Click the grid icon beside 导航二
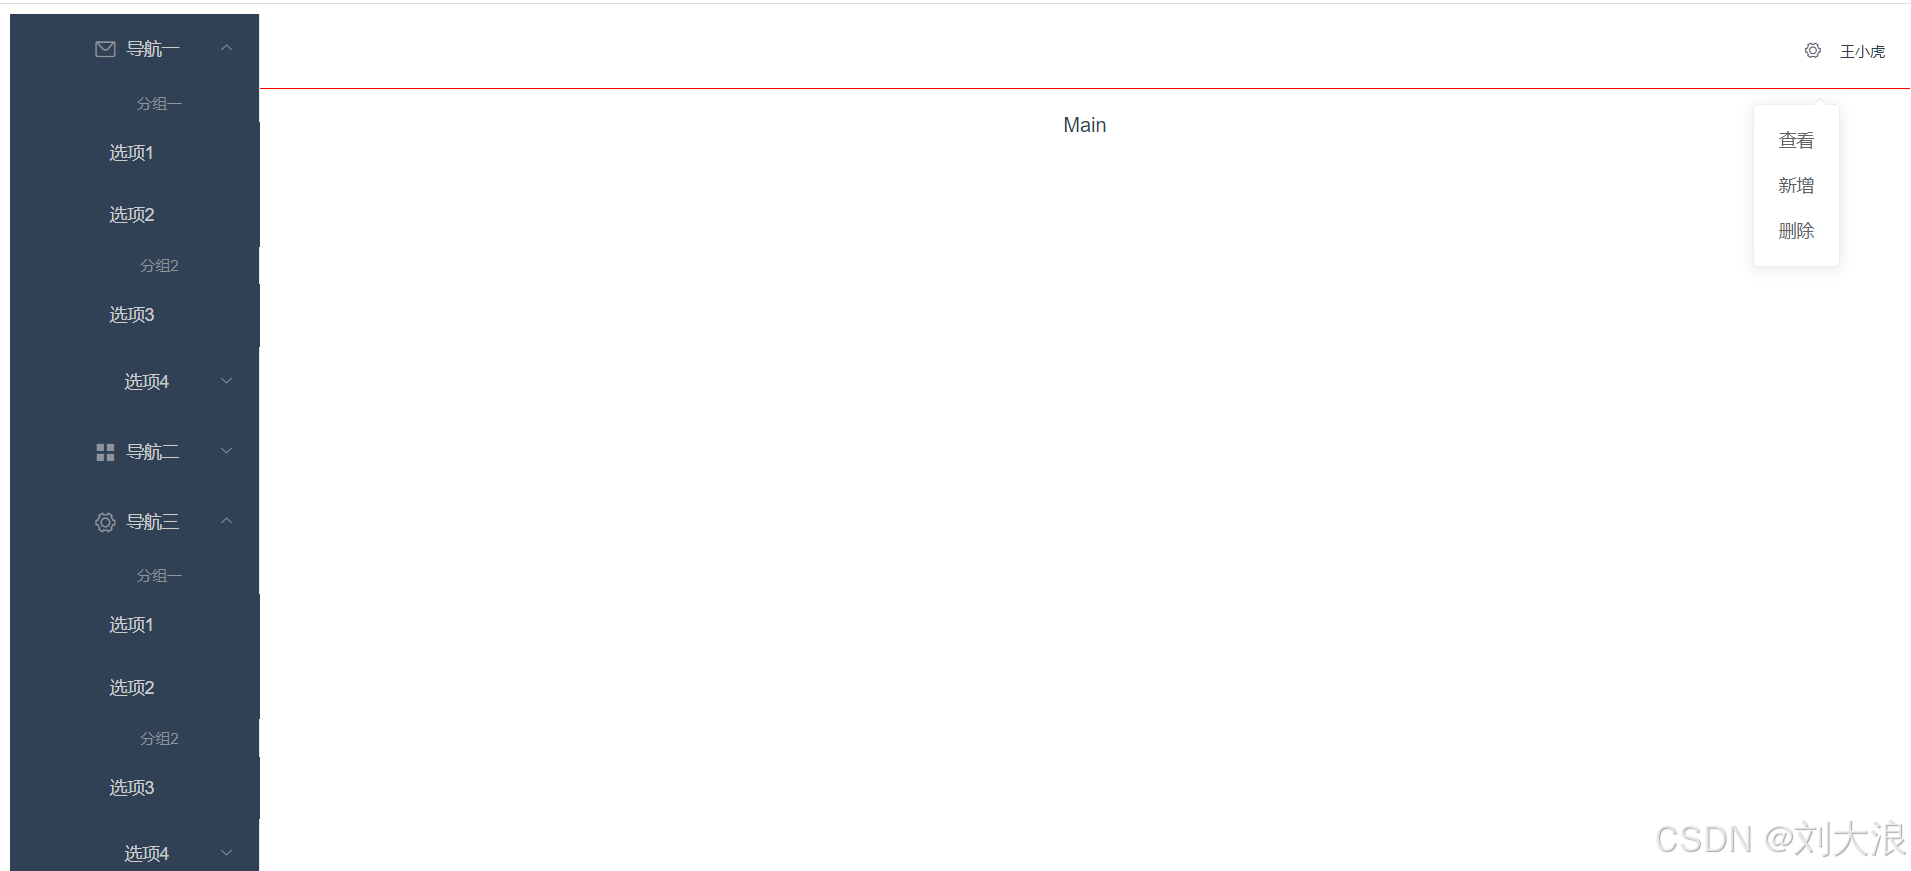1911x871 pixels. tap(105, 452)
